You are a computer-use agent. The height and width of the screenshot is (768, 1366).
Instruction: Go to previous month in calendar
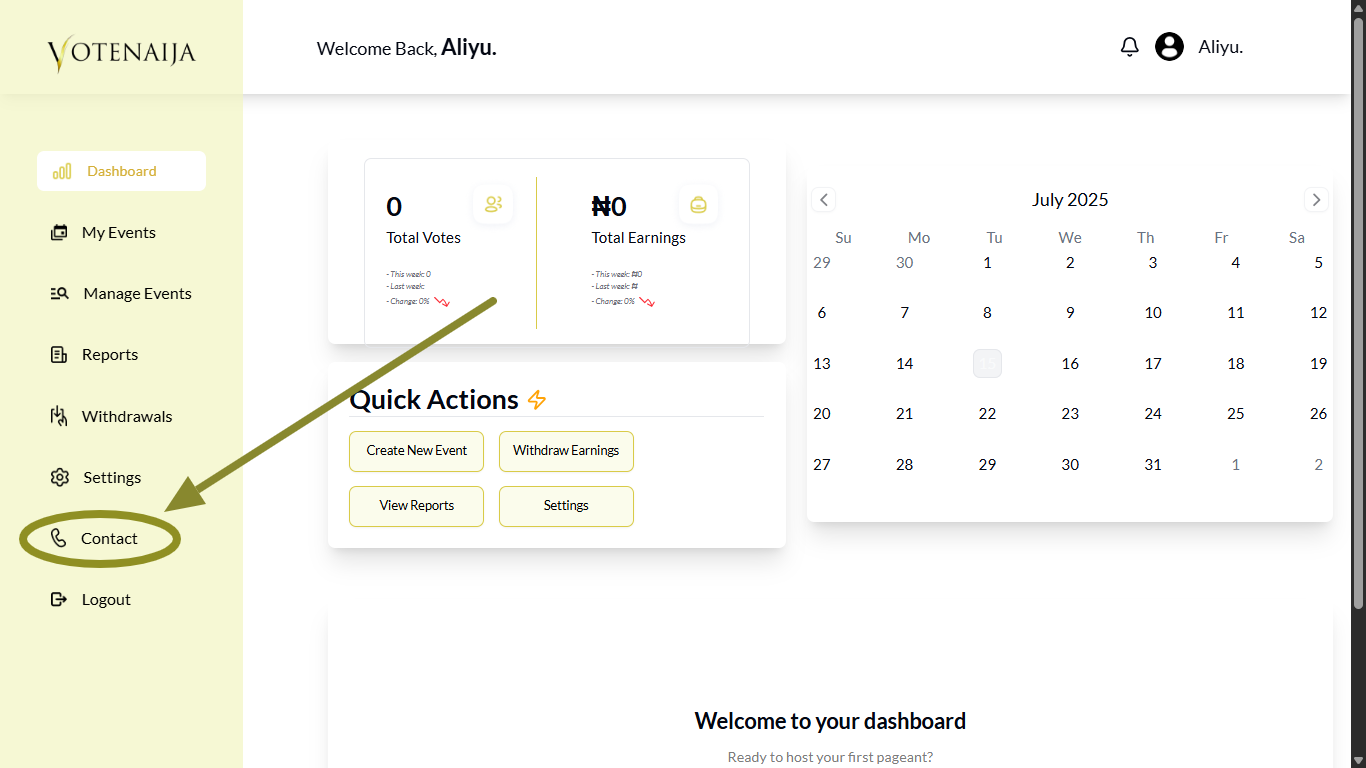point(824,200)
